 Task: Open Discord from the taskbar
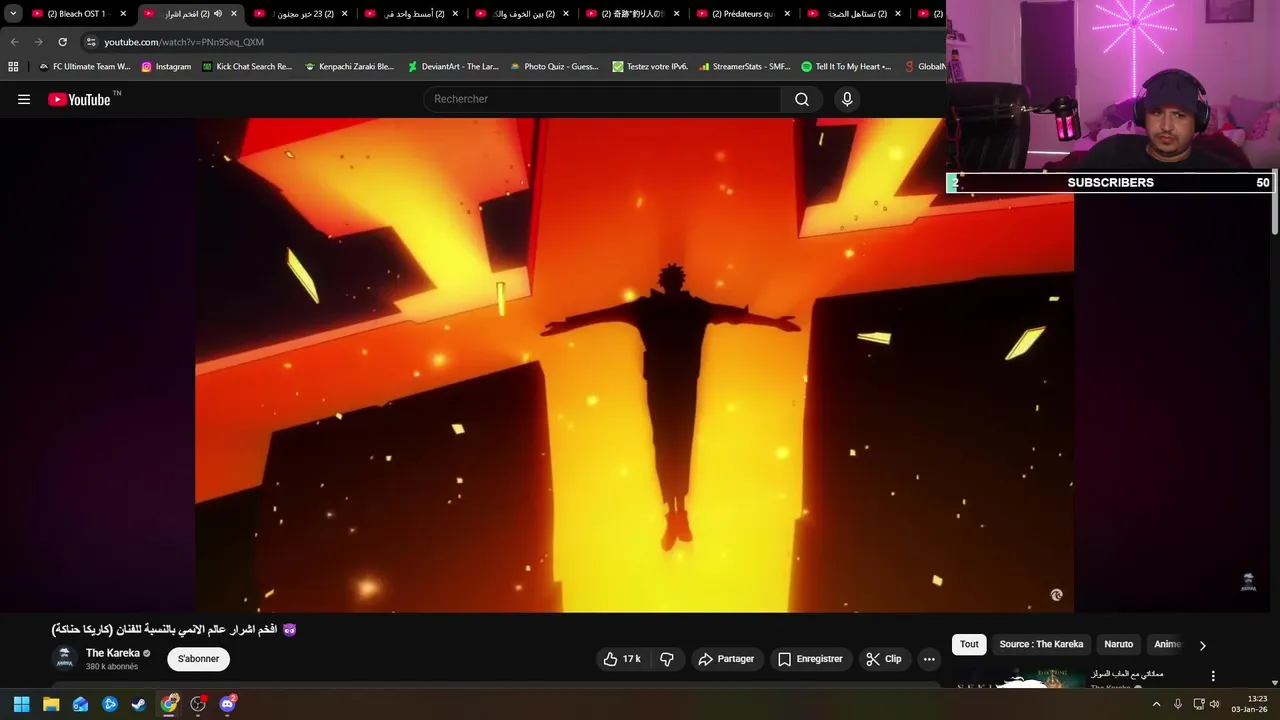pyautogui.click(x=228, y=704)
